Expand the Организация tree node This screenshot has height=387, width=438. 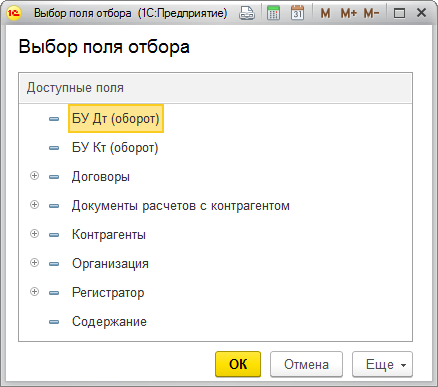(34, 263)
